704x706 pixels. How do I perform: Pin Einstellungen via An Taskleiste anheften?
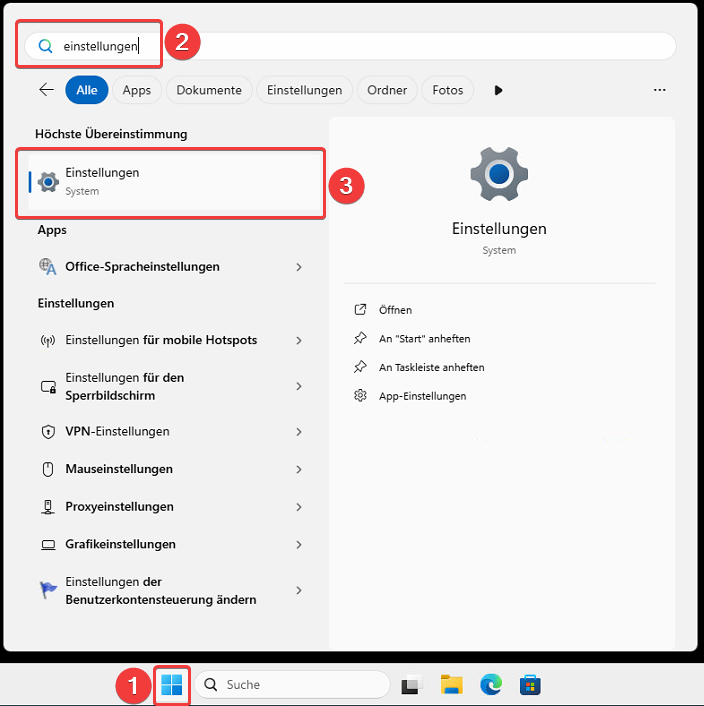point(431,367)
